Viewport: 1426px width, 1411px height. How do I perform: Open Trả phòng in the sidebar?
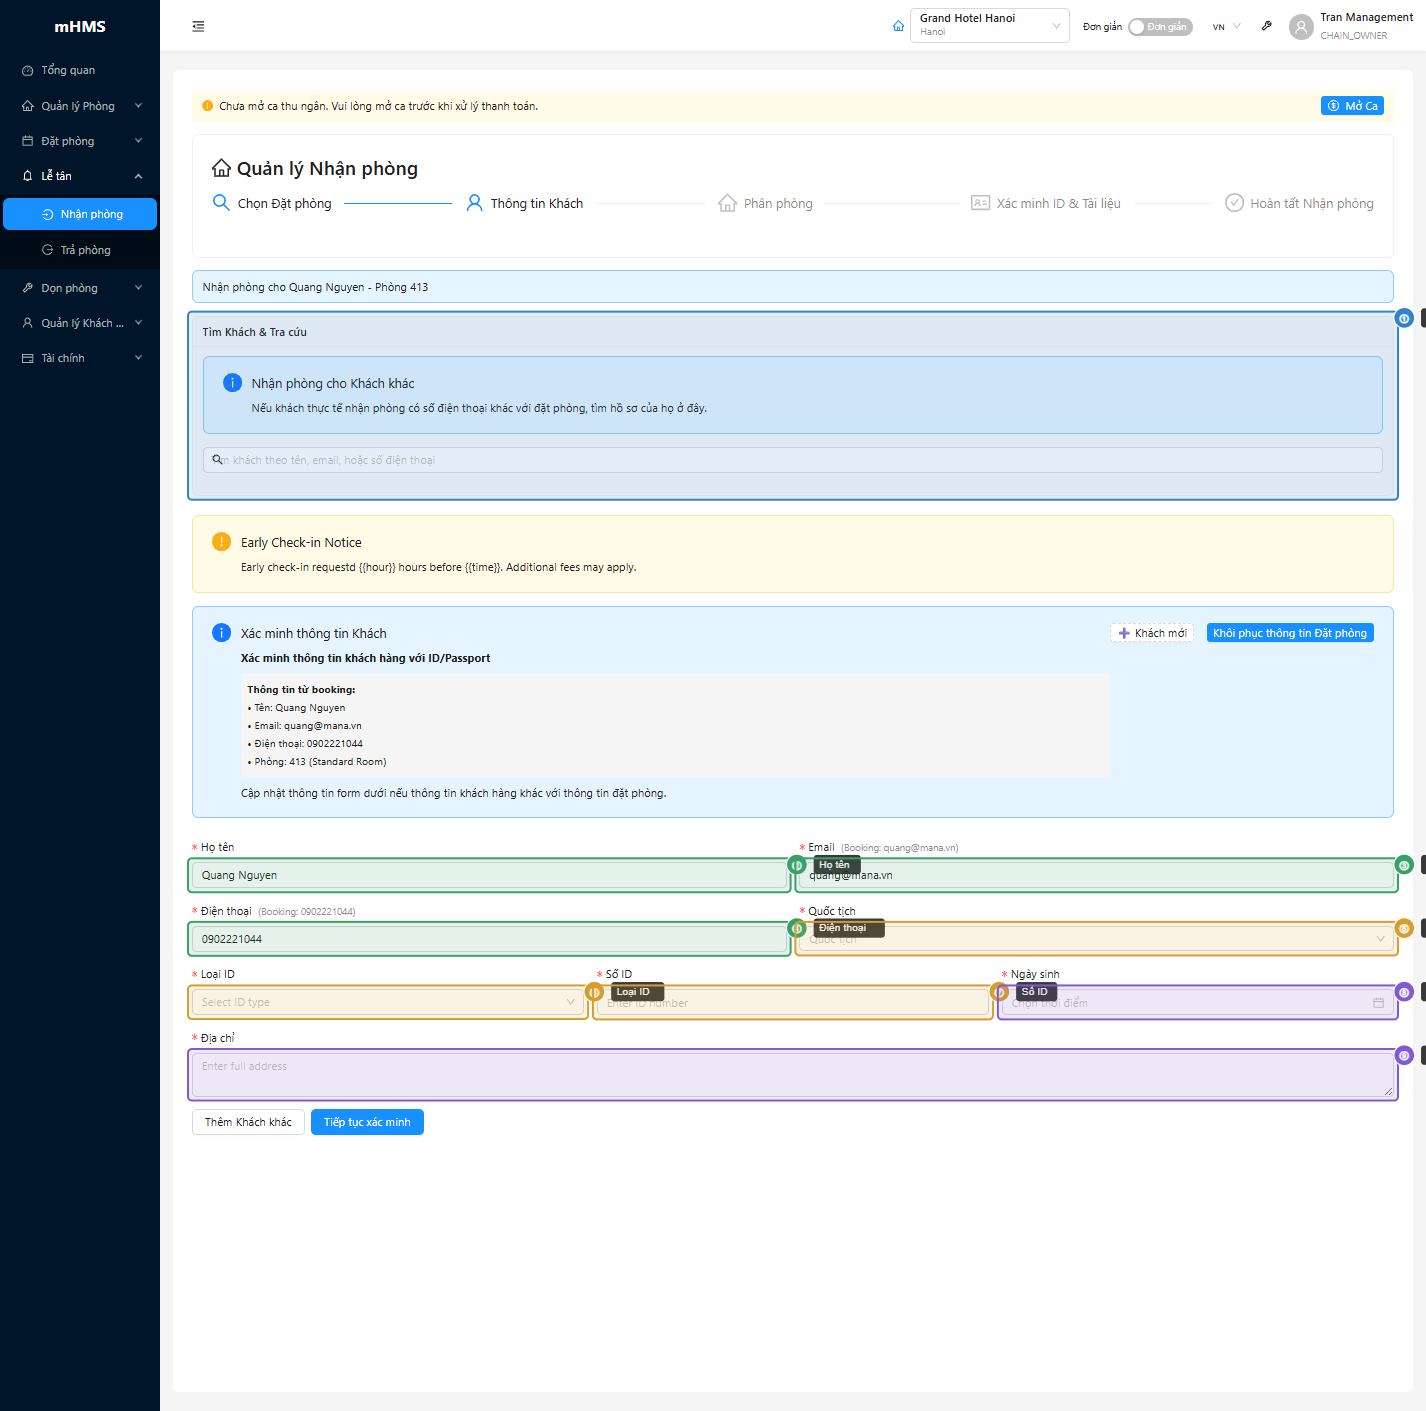pyautogui.click(x=85, y=250)
